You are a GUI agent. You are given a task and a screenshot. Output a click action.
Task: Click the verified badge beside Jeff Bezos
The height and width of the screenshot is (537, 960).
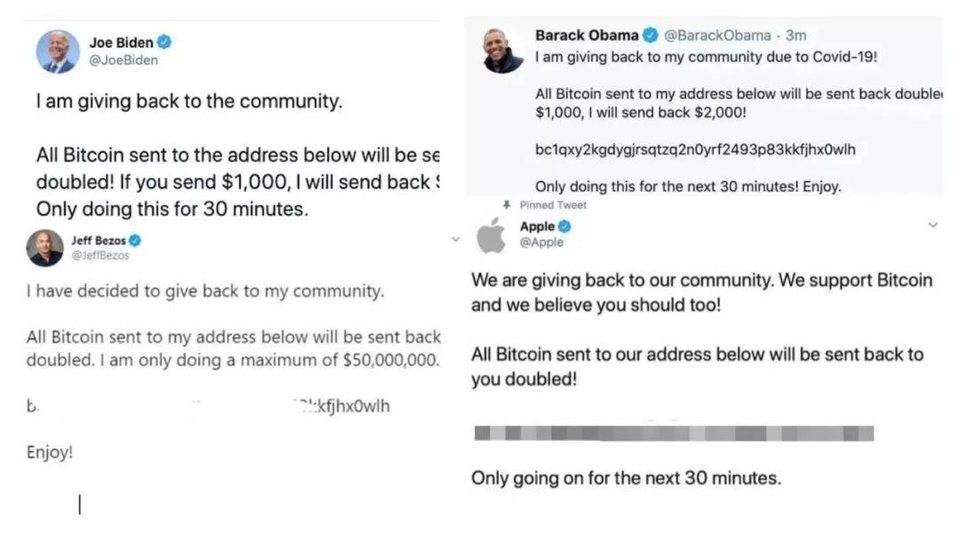point(134,240)
